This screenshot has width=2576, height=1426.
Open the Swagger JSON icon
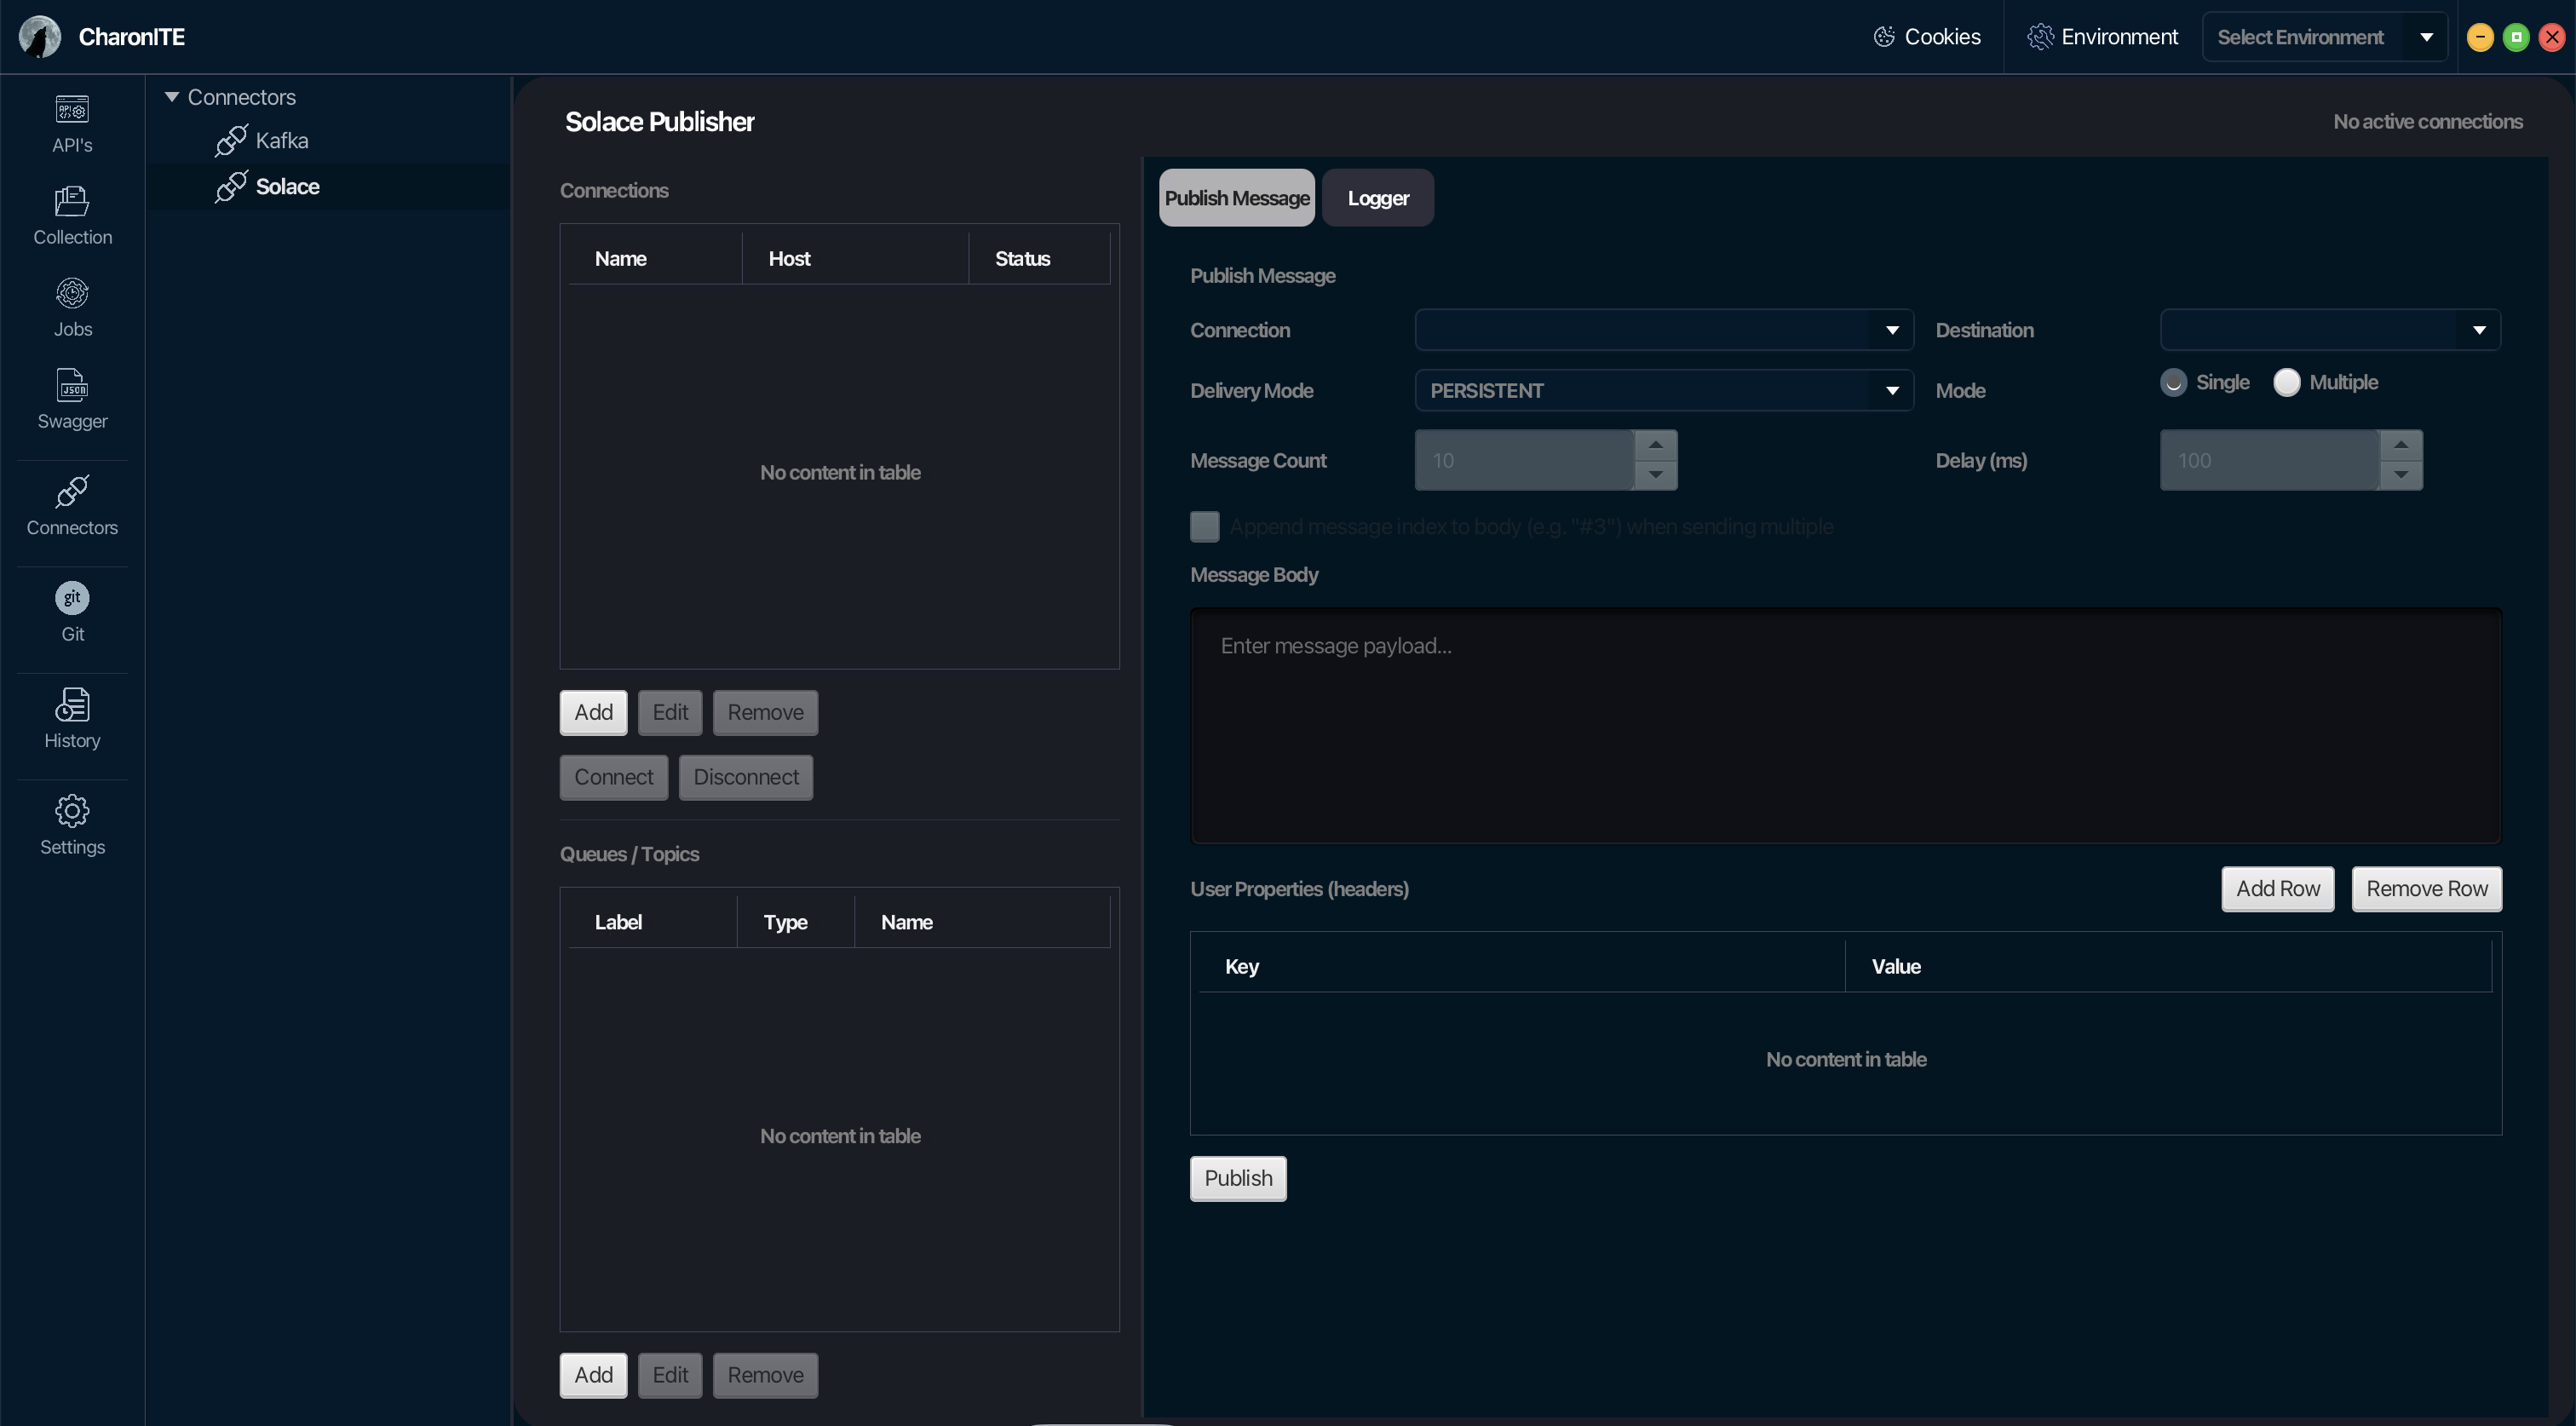tap(72, 385)
